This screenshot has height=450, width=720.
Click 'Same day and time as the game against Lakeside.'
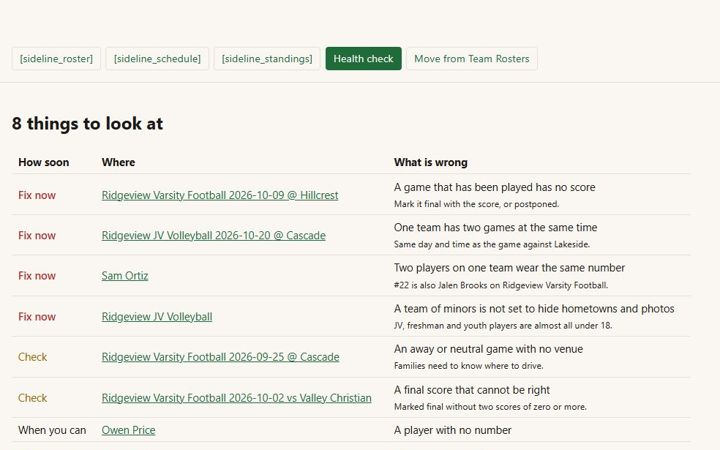coord(492,244)
